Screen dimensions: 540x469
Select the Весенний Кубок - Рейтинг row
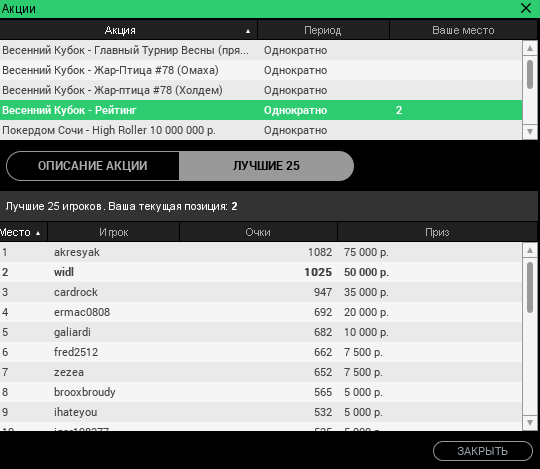coord(261,110)
